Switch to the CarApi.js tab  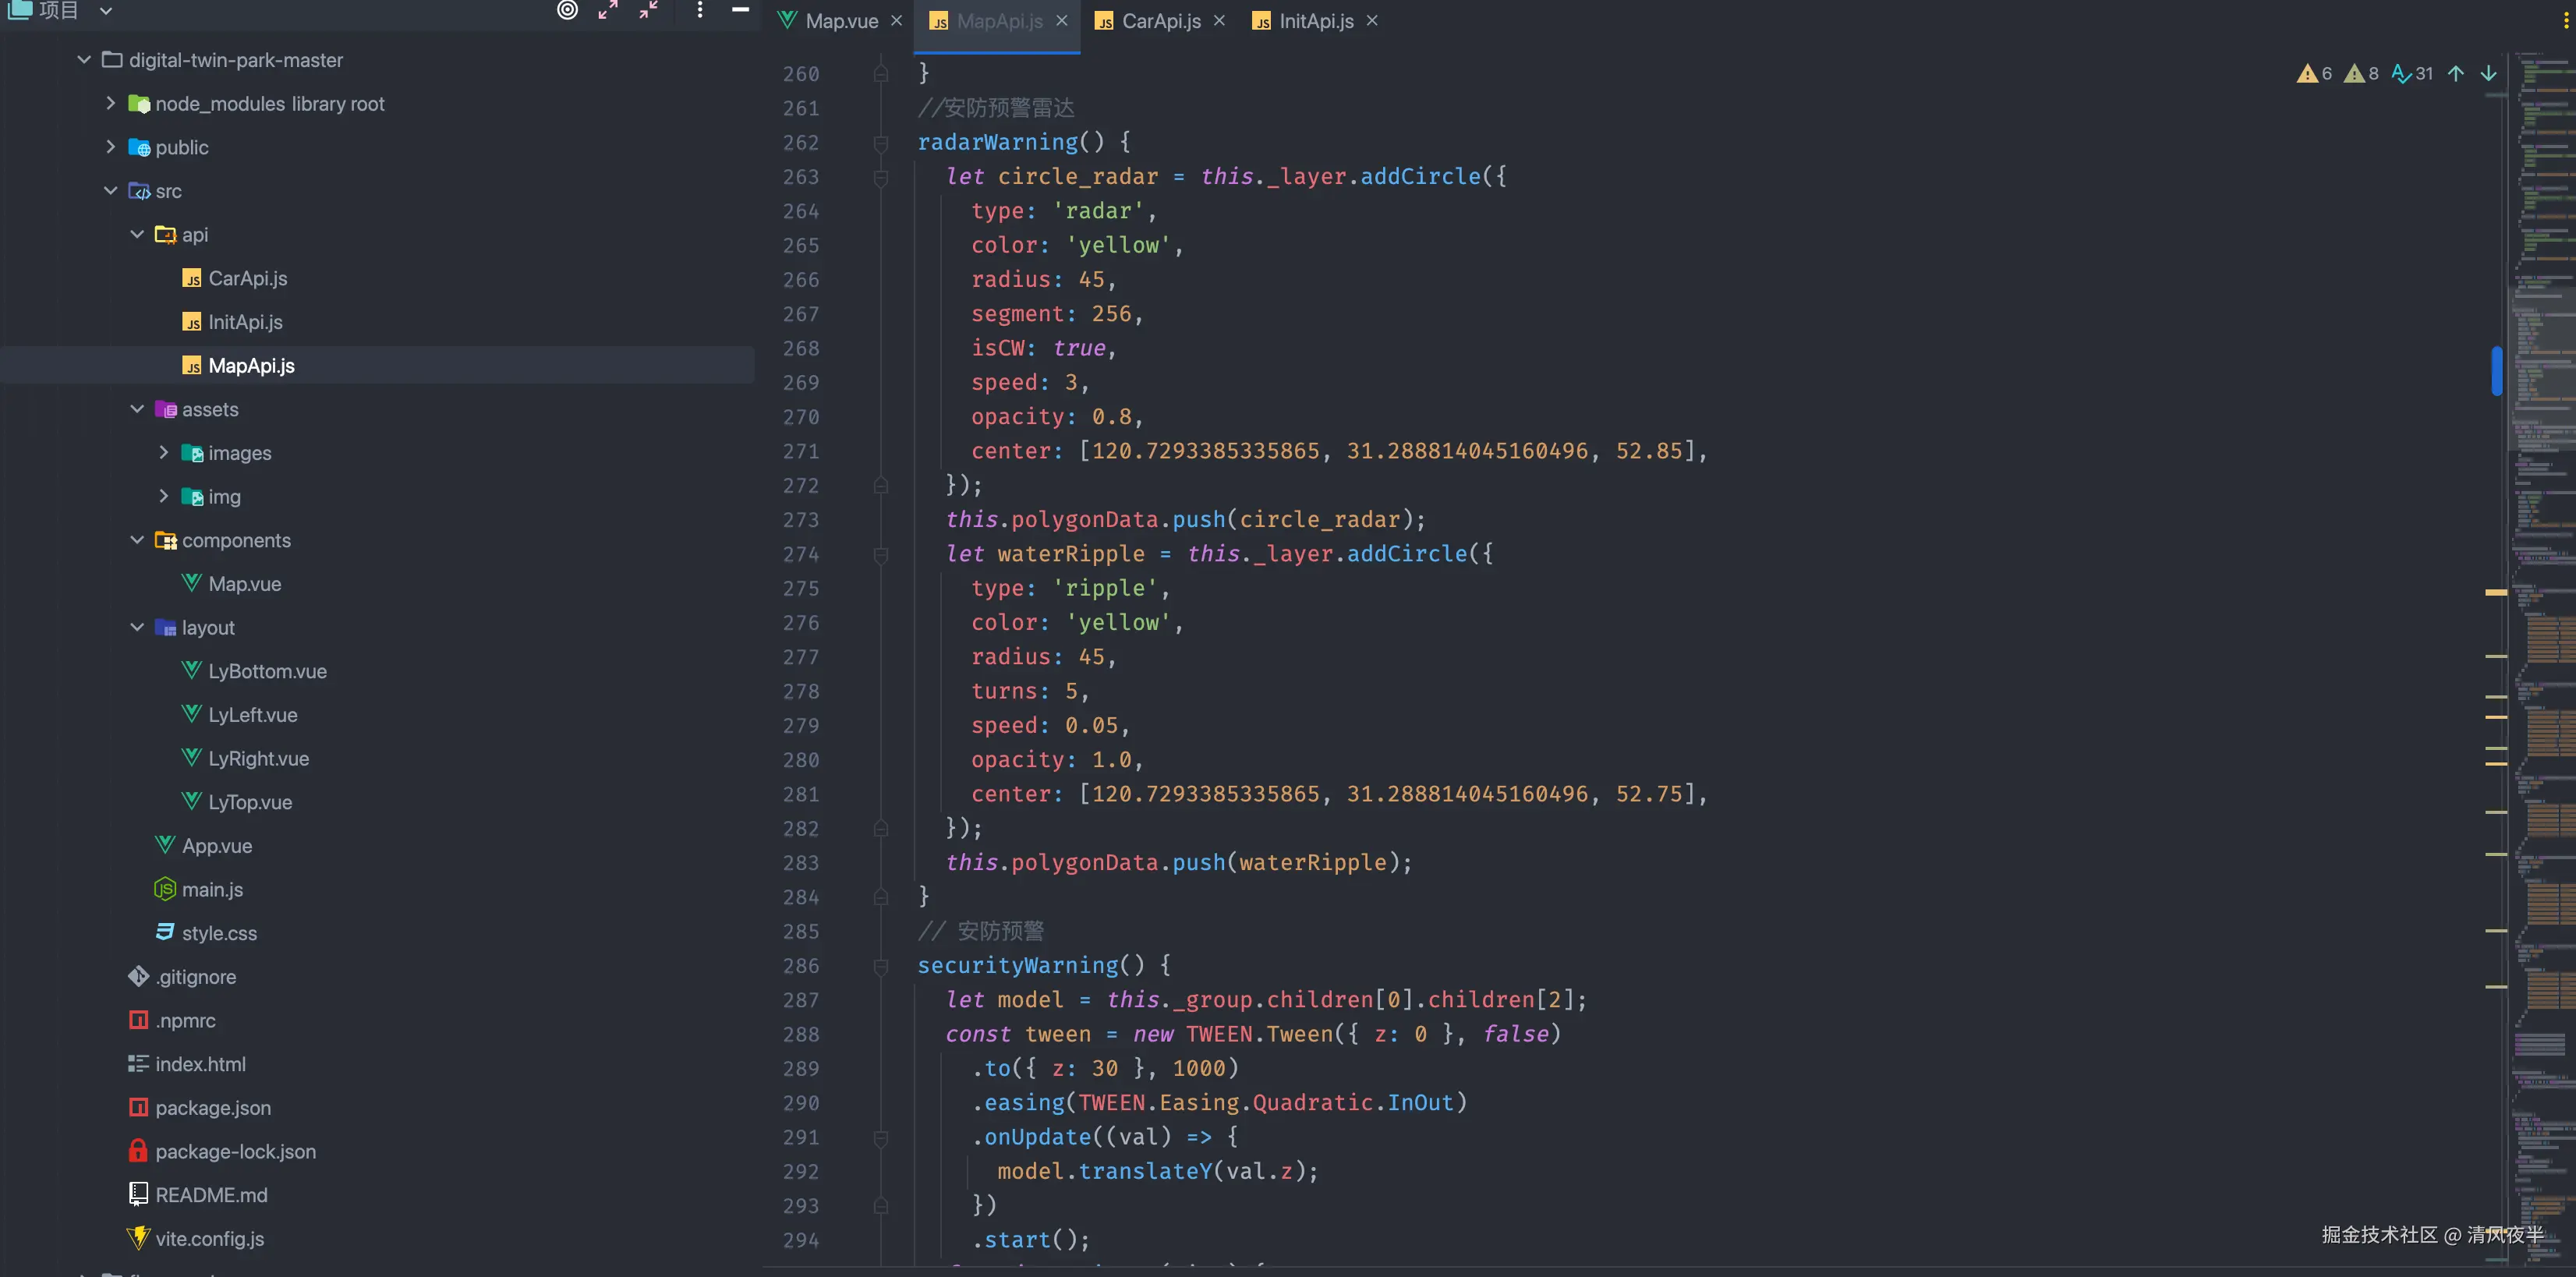(1160, 21)
